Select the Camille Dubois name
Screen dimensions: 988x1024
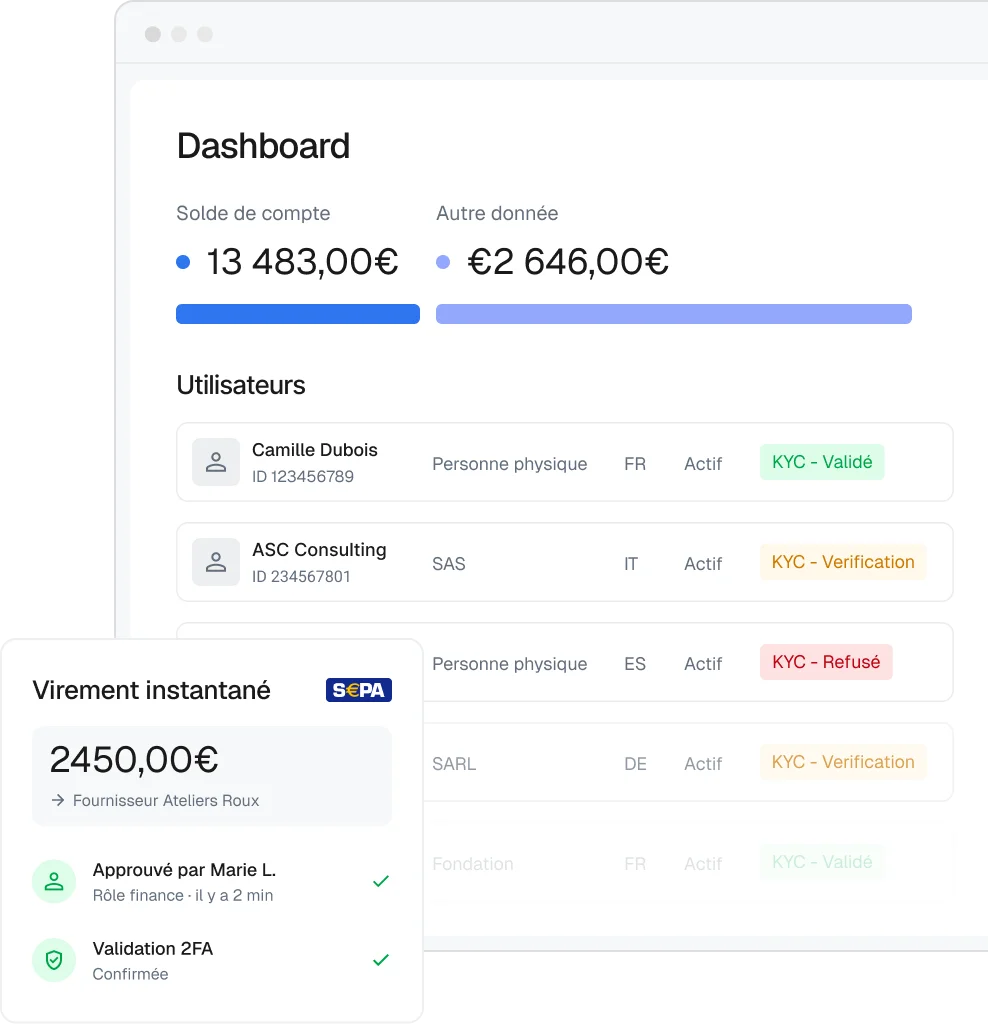click(x=315, y=450)
